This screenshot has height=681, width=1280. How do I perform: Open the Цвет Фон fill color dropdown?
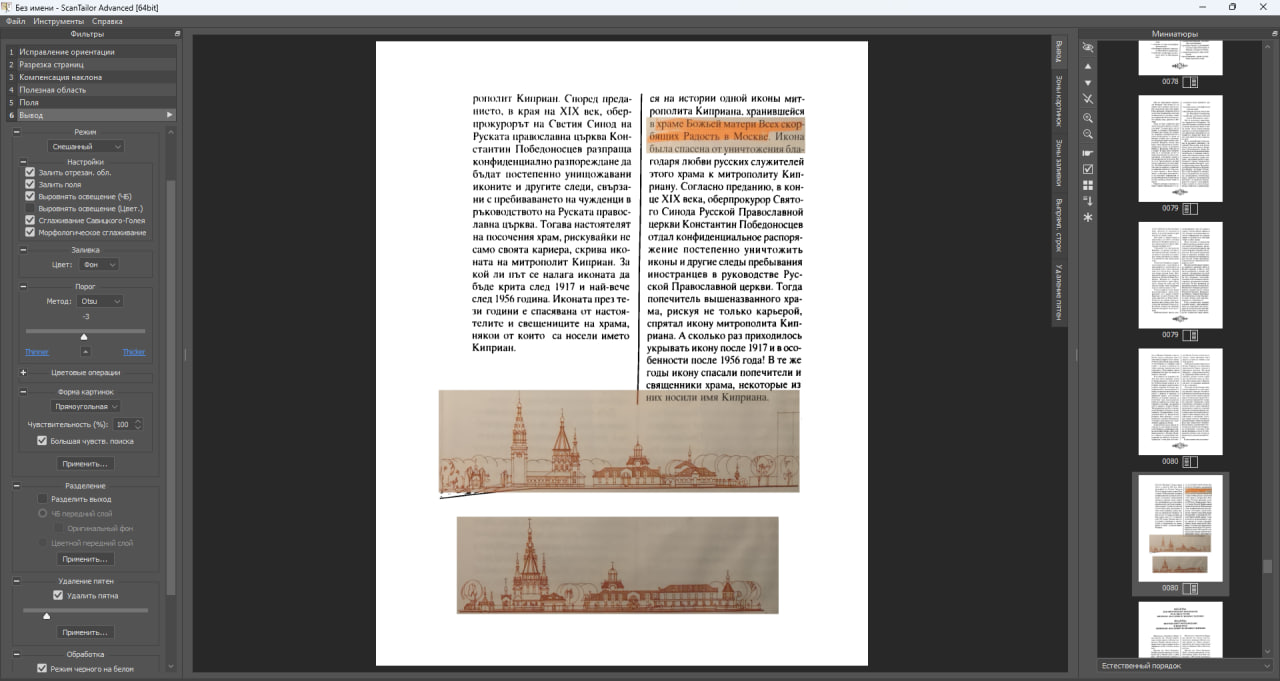pos(99,265)
